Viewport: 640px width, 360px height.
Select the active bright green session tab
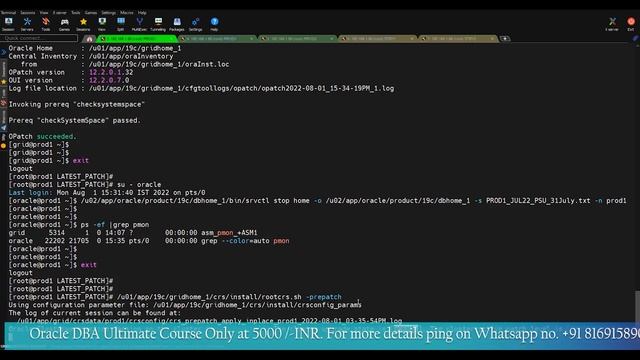(137, 39)
